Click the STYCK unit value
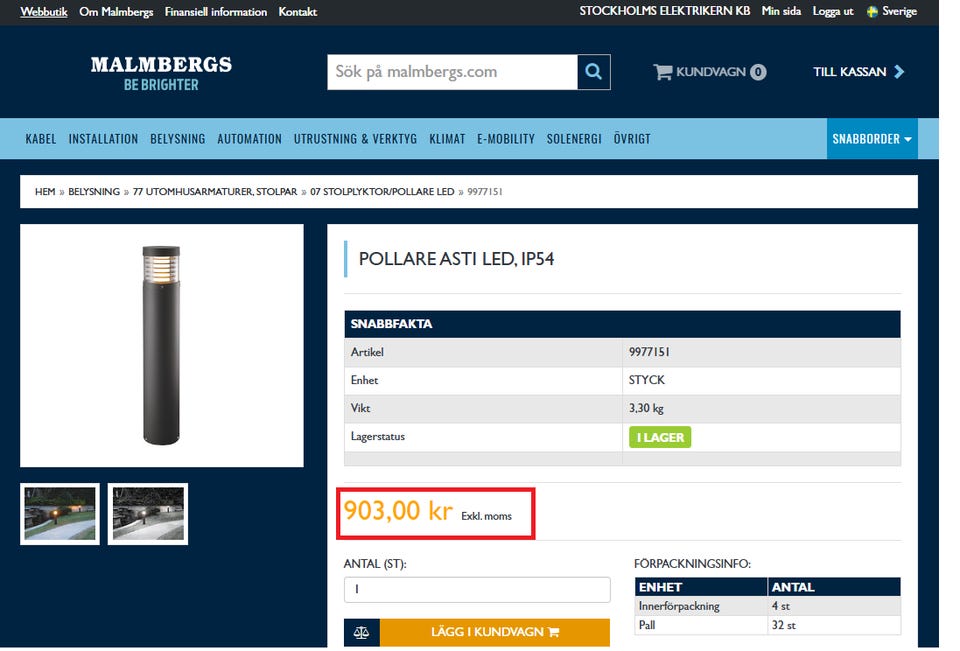The height and width of the screenshot is (651, 960). click(647, 380)
